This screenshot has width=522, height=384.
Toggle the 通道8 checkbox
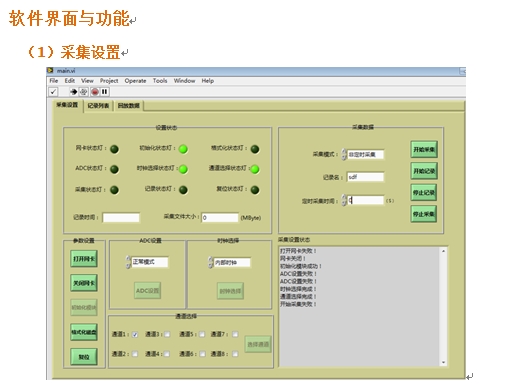(x=235, y=354)
